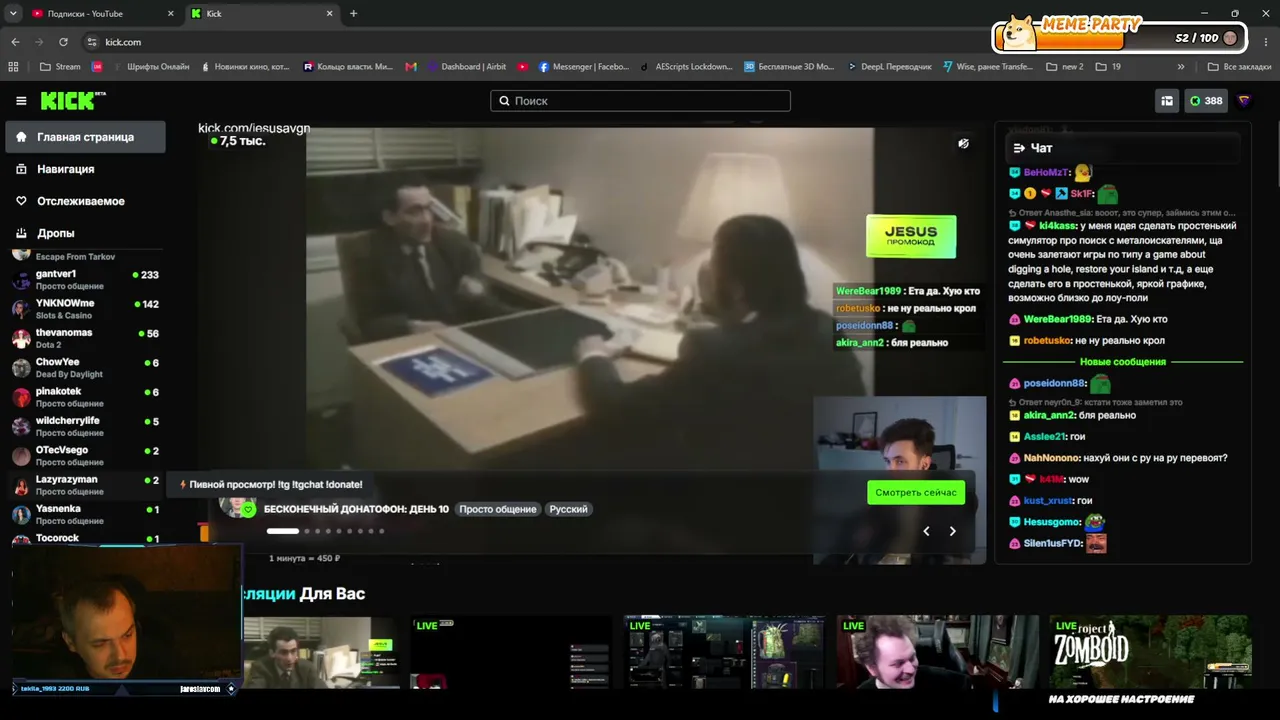Open the laughing streamer live thumbnail
The height and width of the screenshot is (720, 1280).
(937, 652)
